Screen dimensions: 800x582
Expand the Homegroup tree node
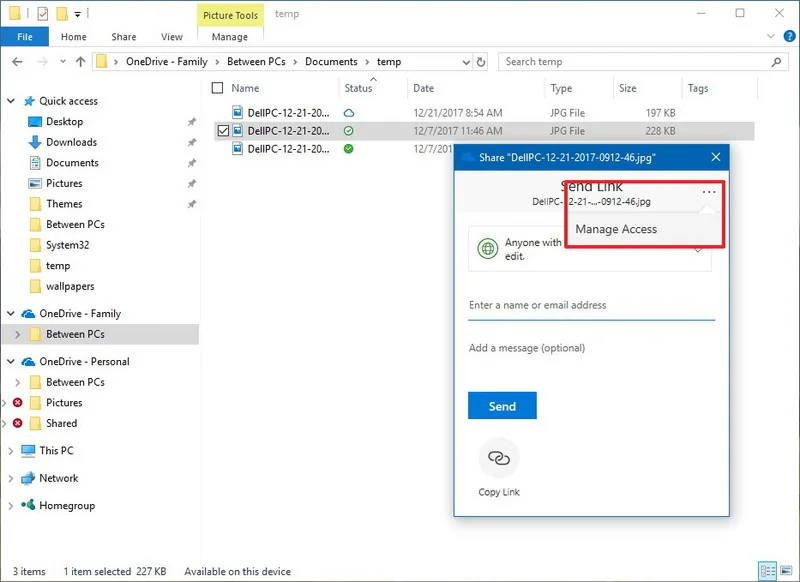(x=11, y=506)
